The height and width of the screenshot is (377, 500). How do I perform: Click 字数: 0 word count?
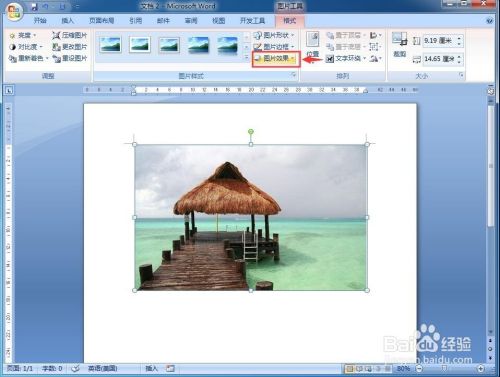pyautogui.click(x=52, y=368)
